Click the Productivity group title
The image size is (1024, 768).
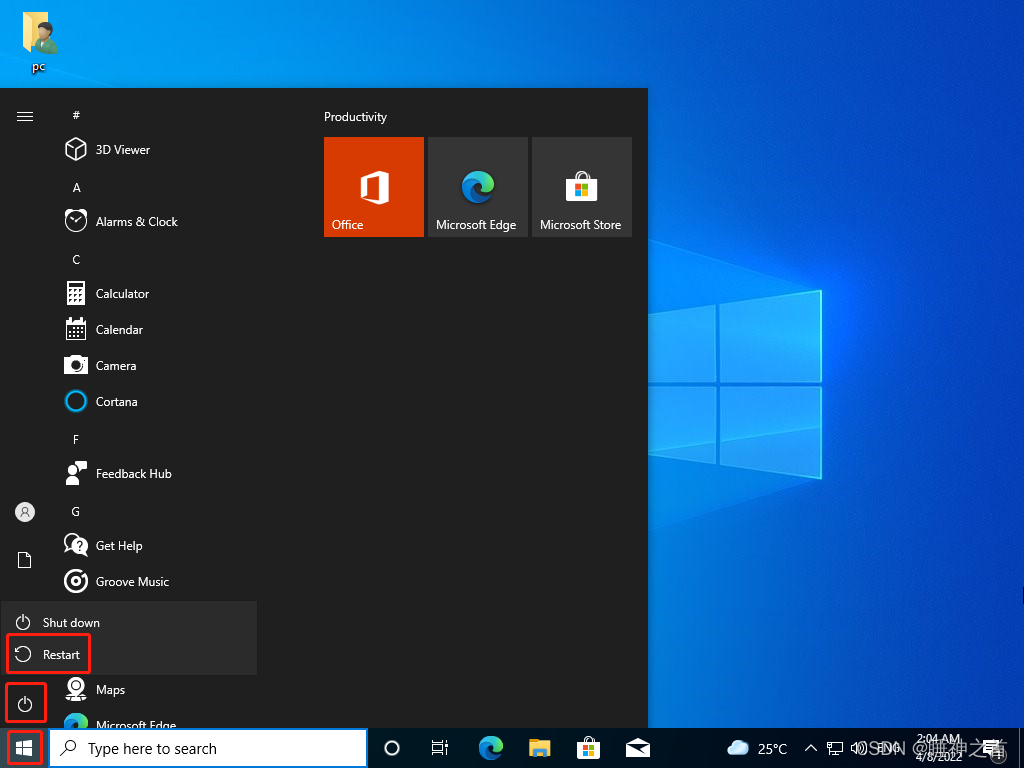click(355, 117)
